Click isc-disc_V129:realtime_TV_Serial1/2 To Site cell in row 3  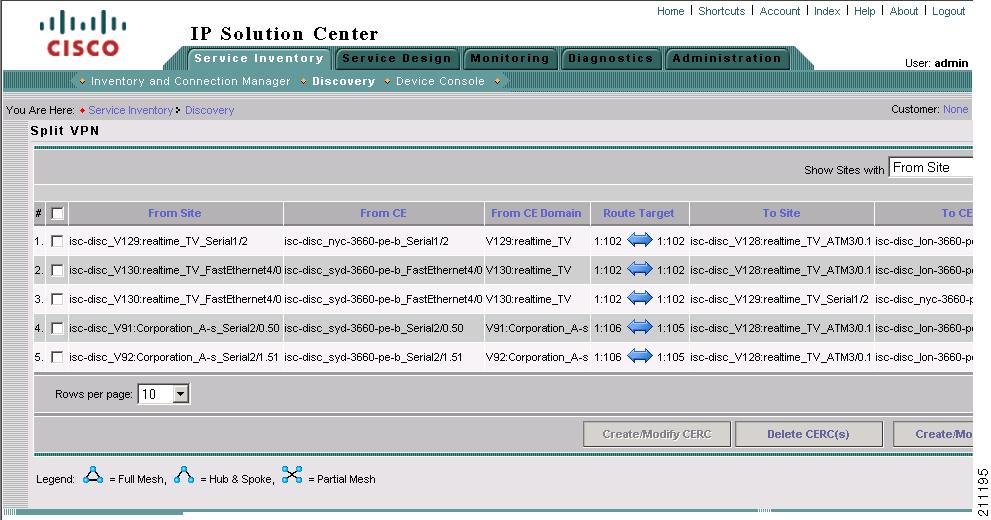click(779, 299)
